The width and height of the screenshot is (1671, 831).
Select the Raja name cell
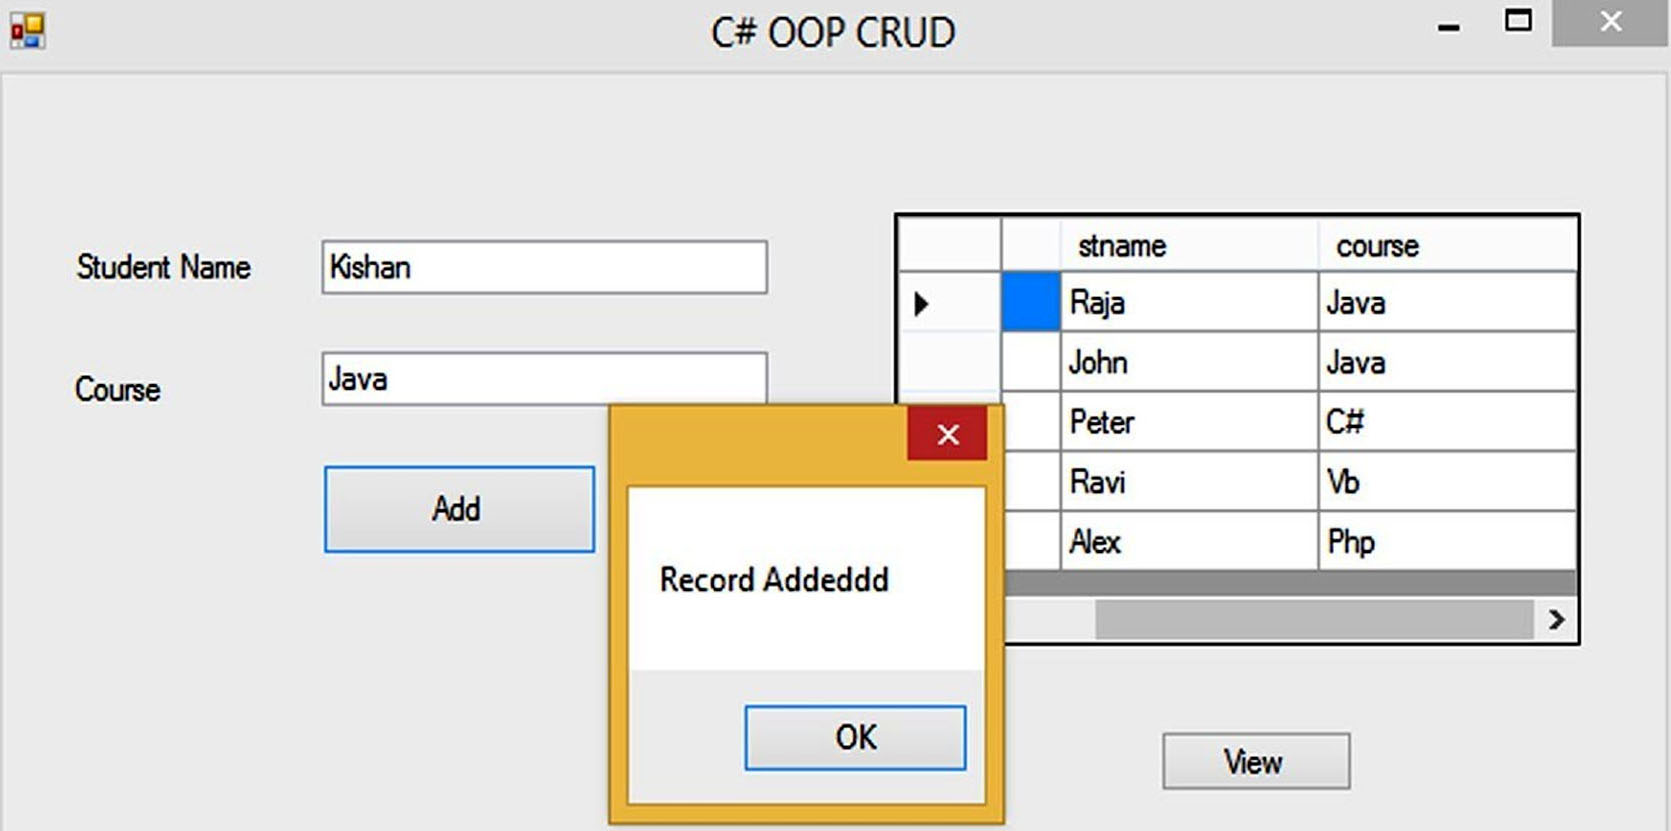tap(1189, 303)
